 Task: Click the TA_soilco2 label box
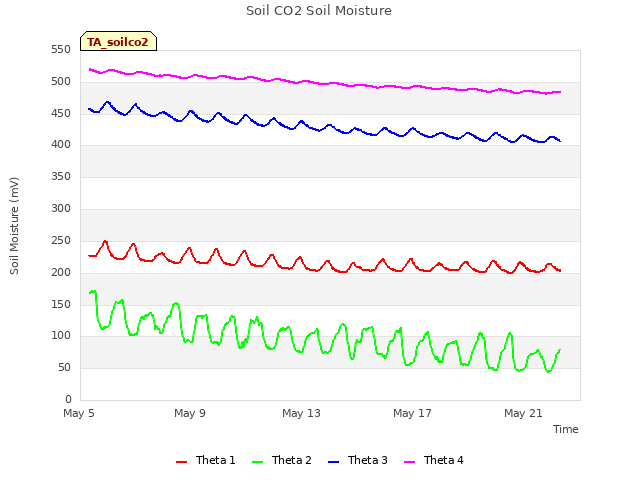[118, 41]
